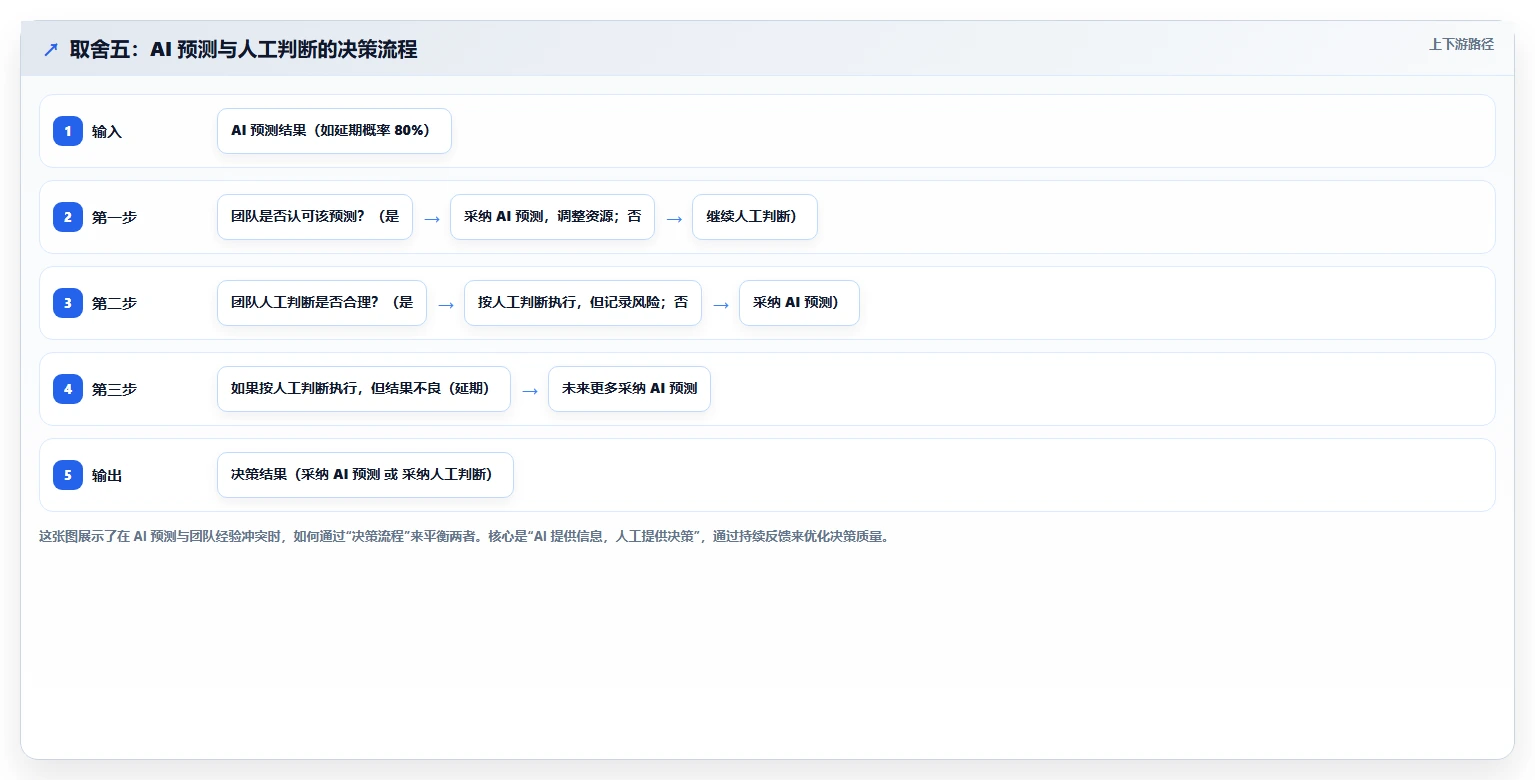This screenshot has height=780, width=1535.
Task: Click the 上下游路径 label in the header
Action: [x=1461, y=44]
